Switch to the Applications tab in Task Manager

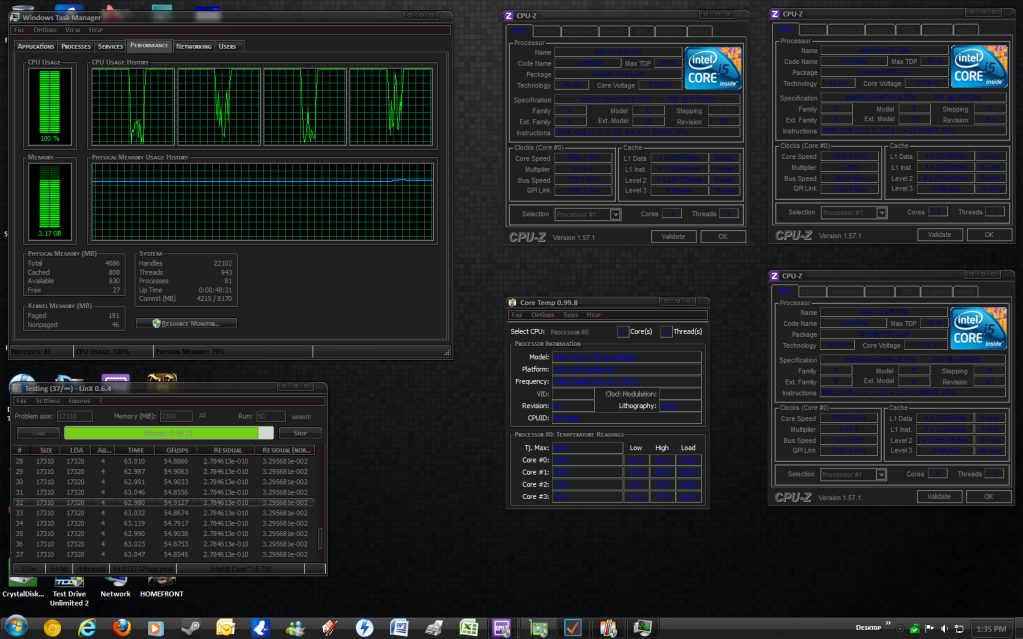pos(36,46)
